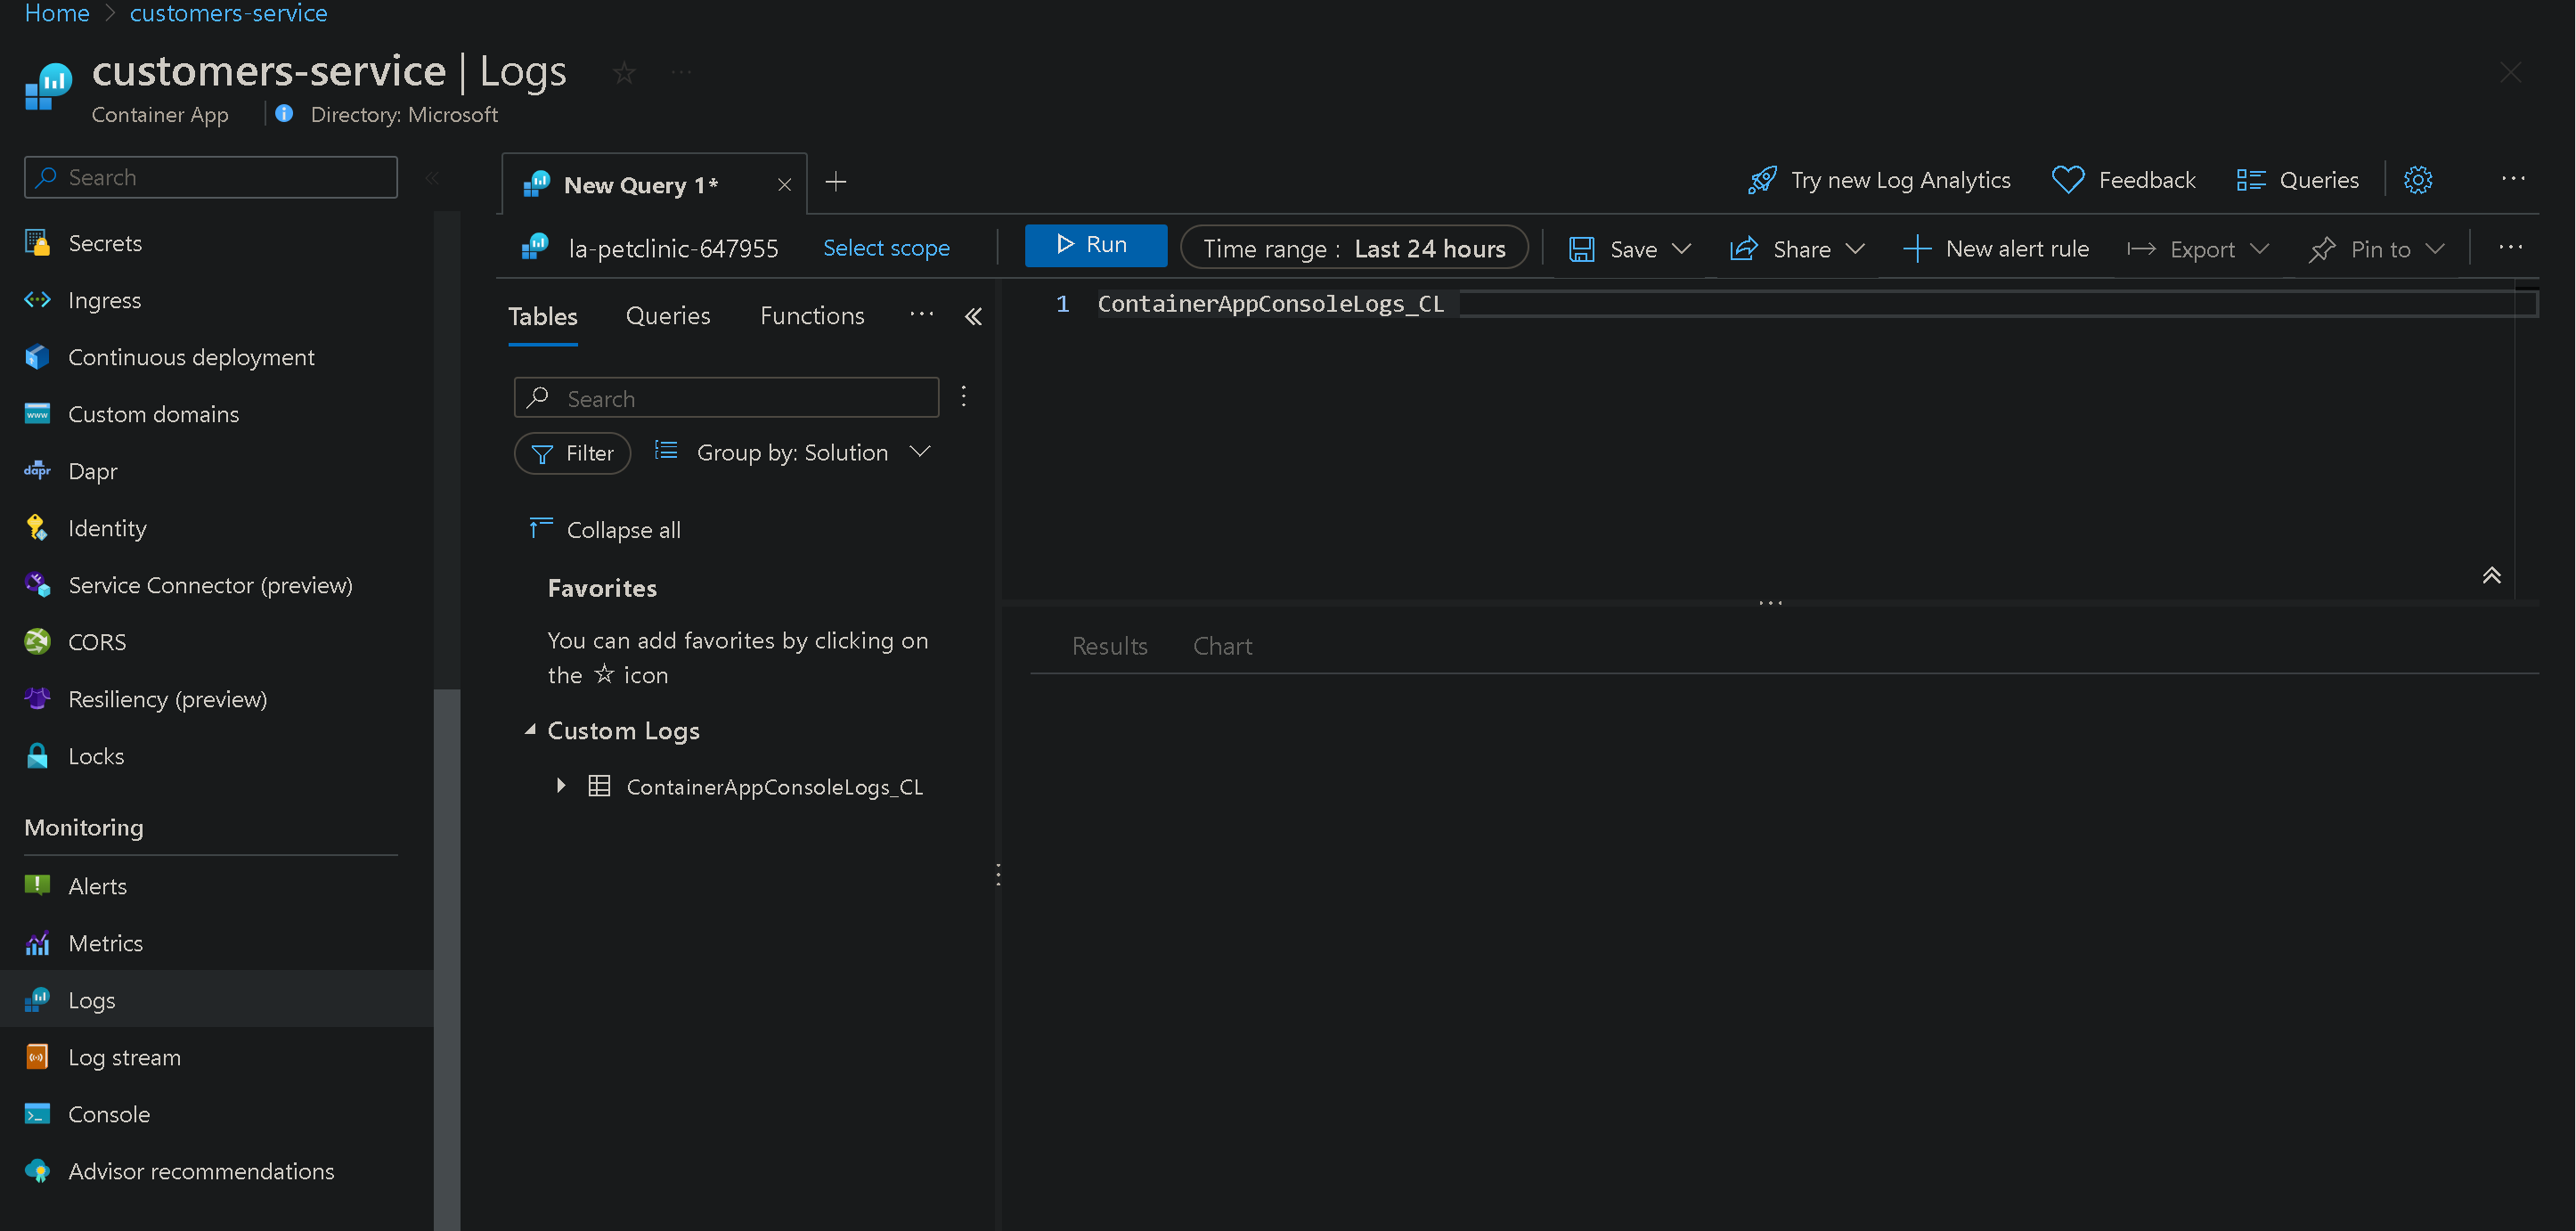2576x1231 pixels.
Task: Open the Ingress settings
Action: click(104, 300)
